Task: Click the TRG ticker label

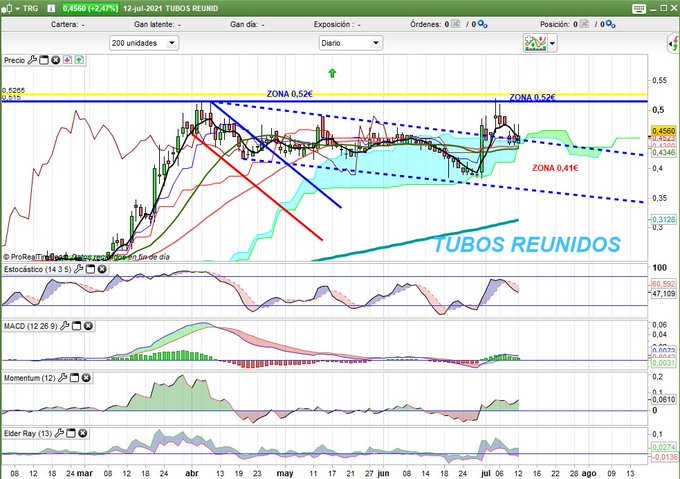Action: click(30, 8)
